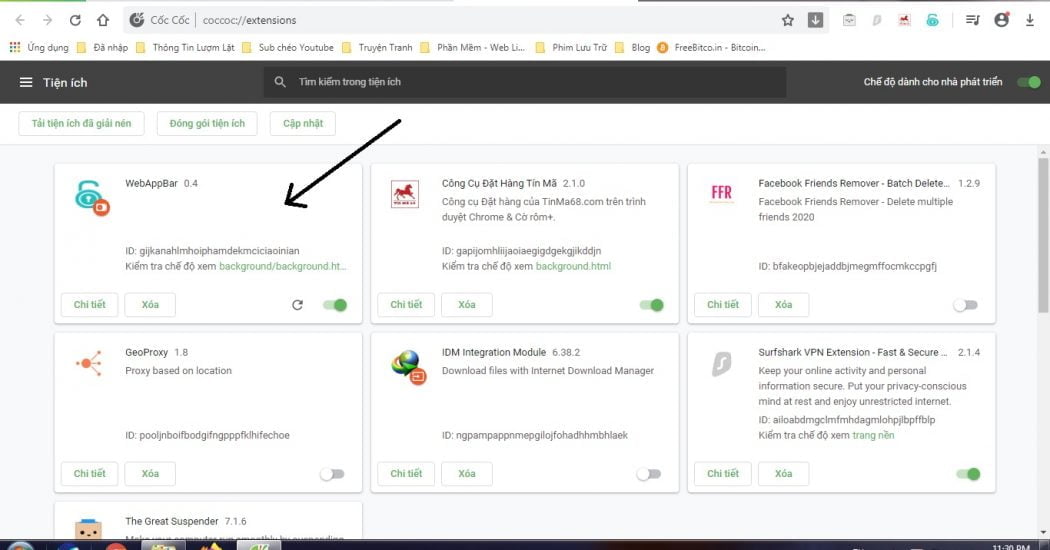Toggle developer mode switch off
Viewport: 1050px width, 550px height.
(1029, 82)
